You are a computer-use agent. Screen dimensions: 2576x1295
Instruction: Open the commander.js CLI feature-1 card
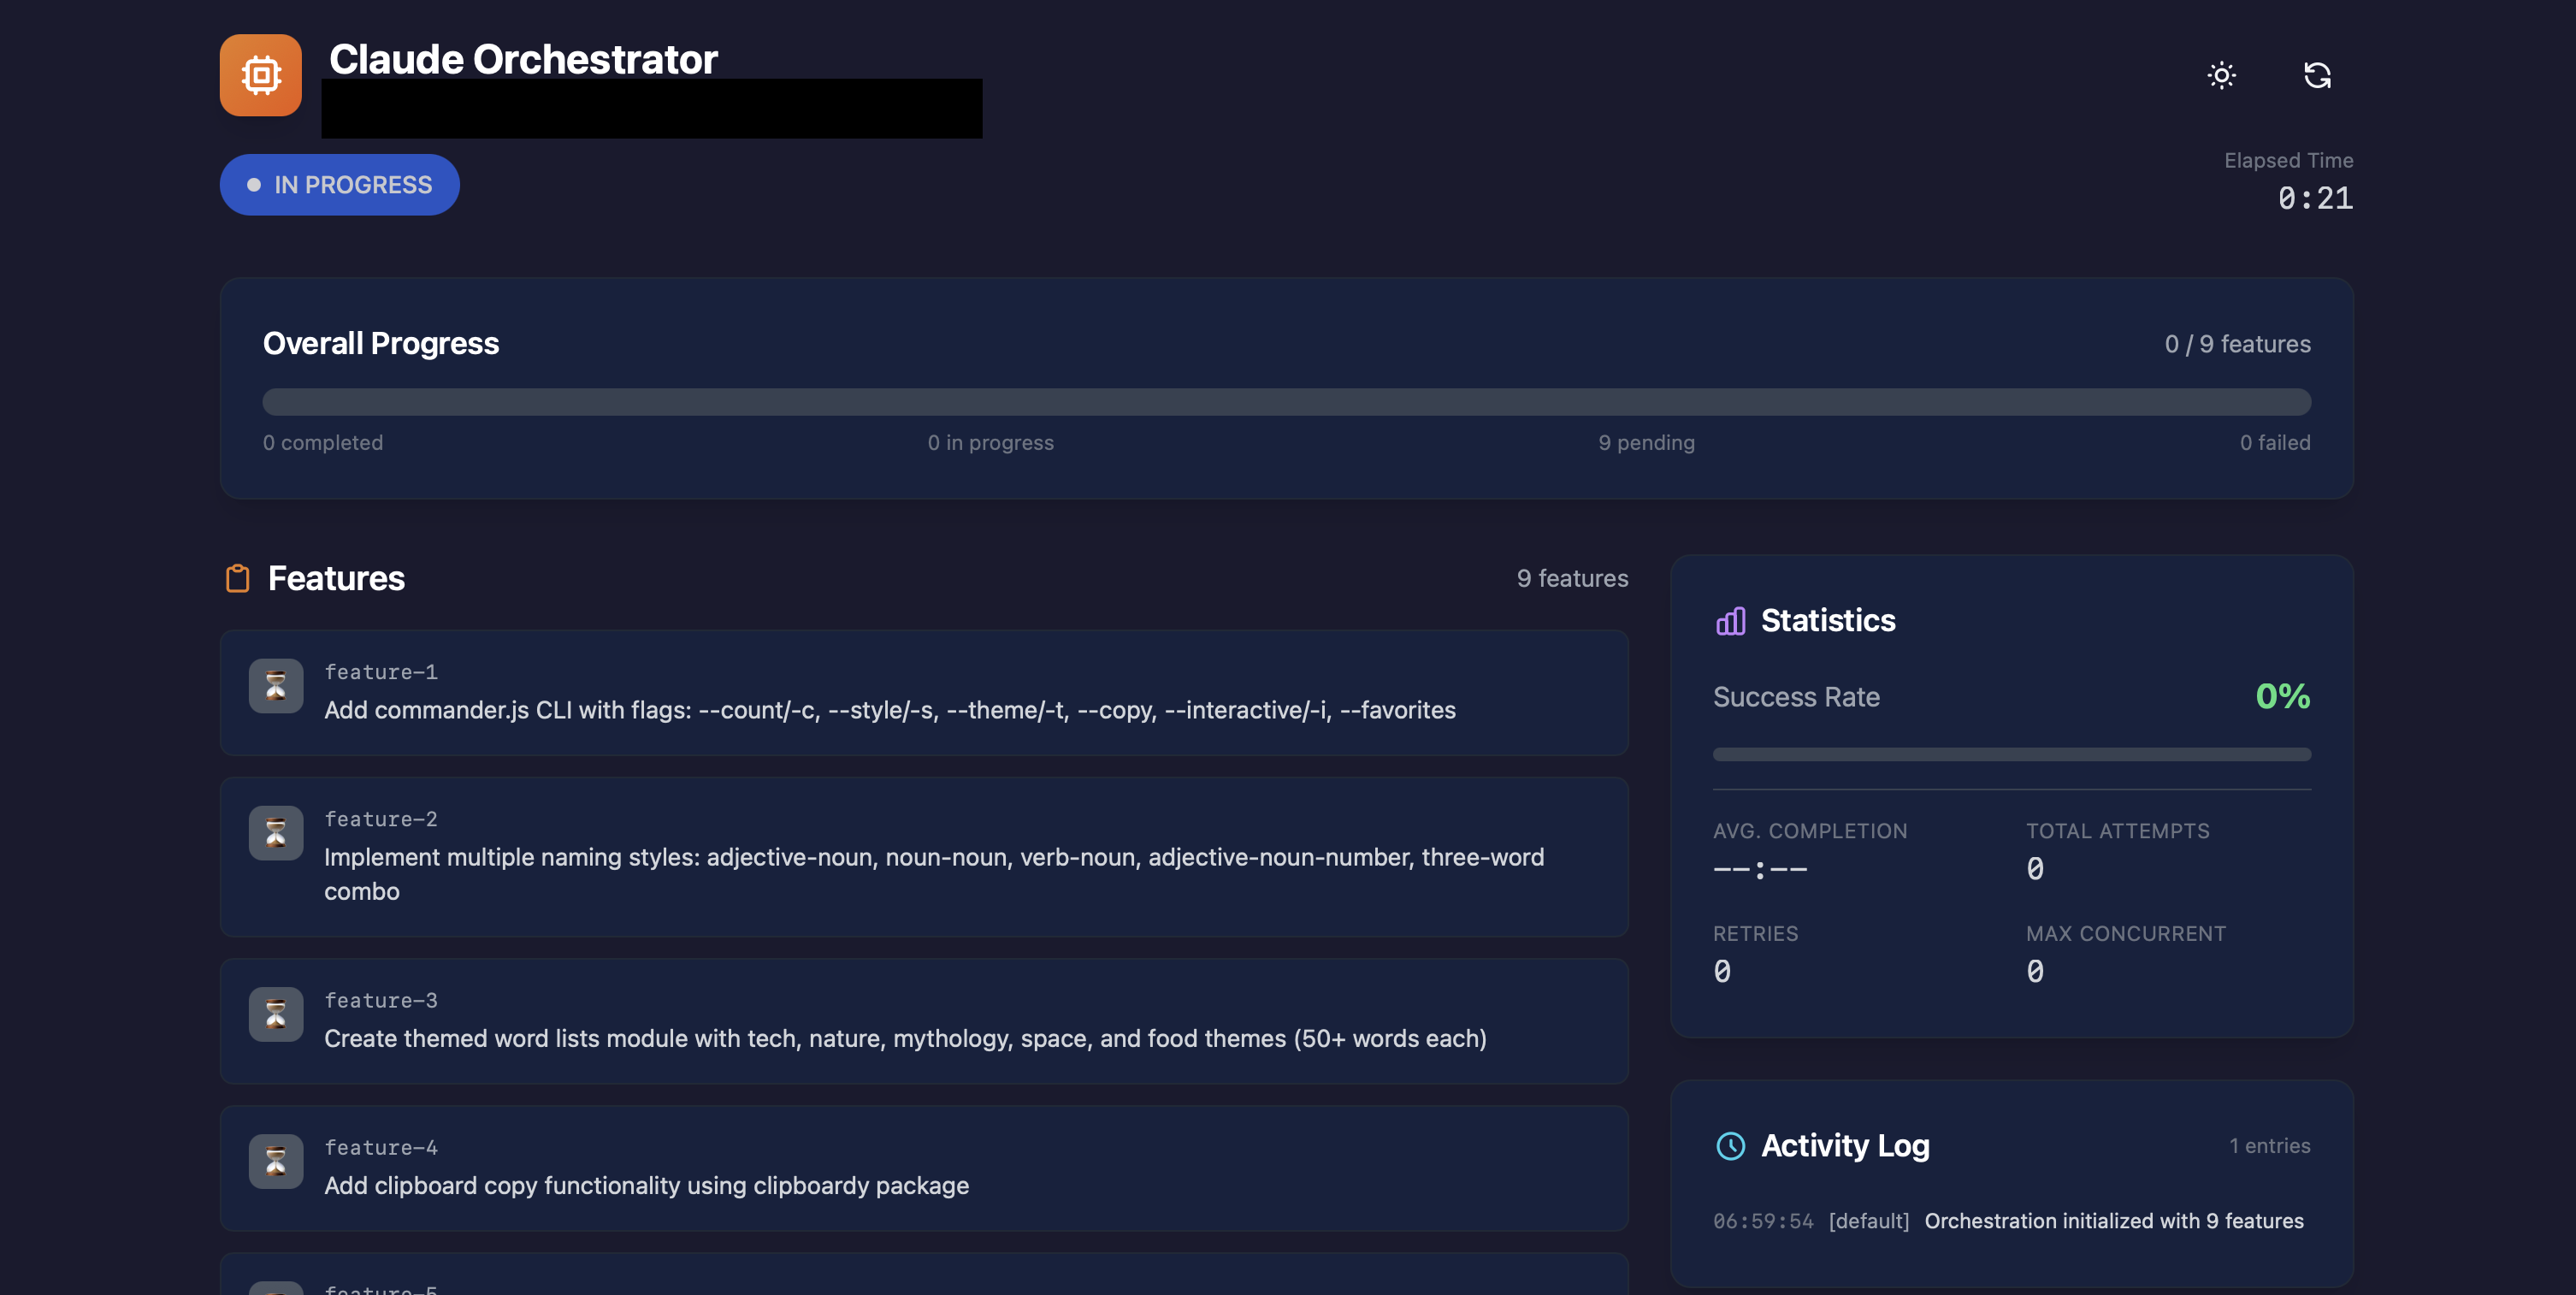(x=924, y=692)
